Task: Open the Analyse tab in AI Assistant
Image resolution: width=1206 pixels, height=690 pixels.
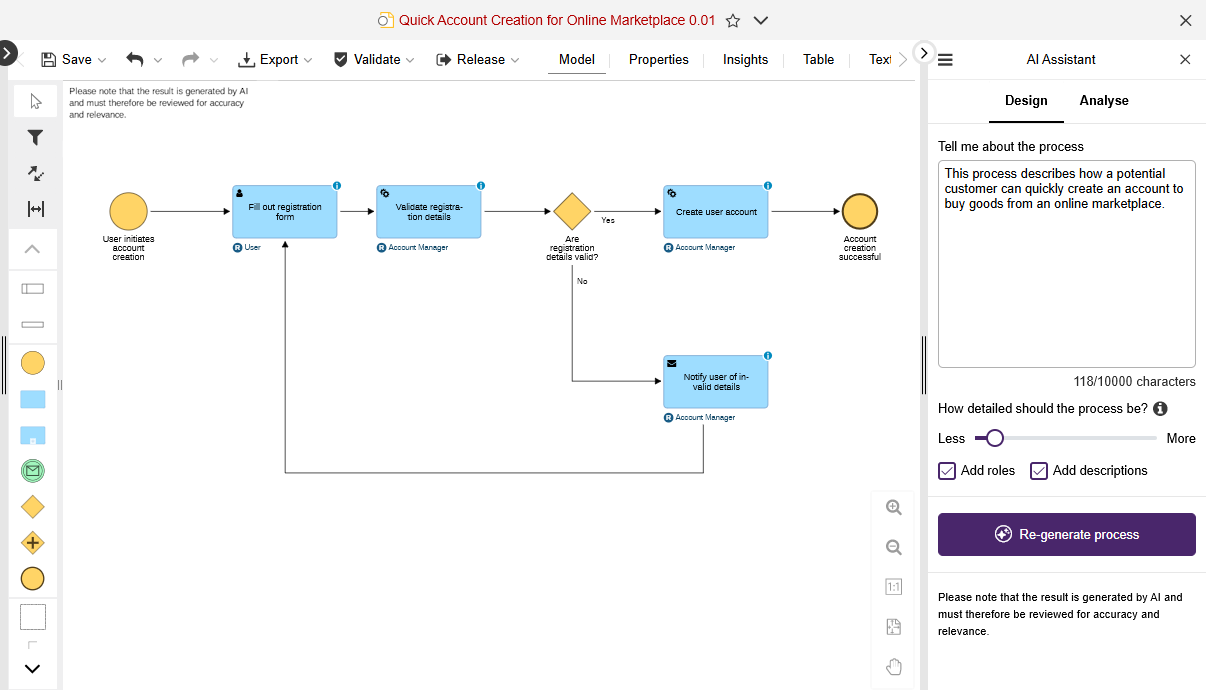Action: [1104, 101]
